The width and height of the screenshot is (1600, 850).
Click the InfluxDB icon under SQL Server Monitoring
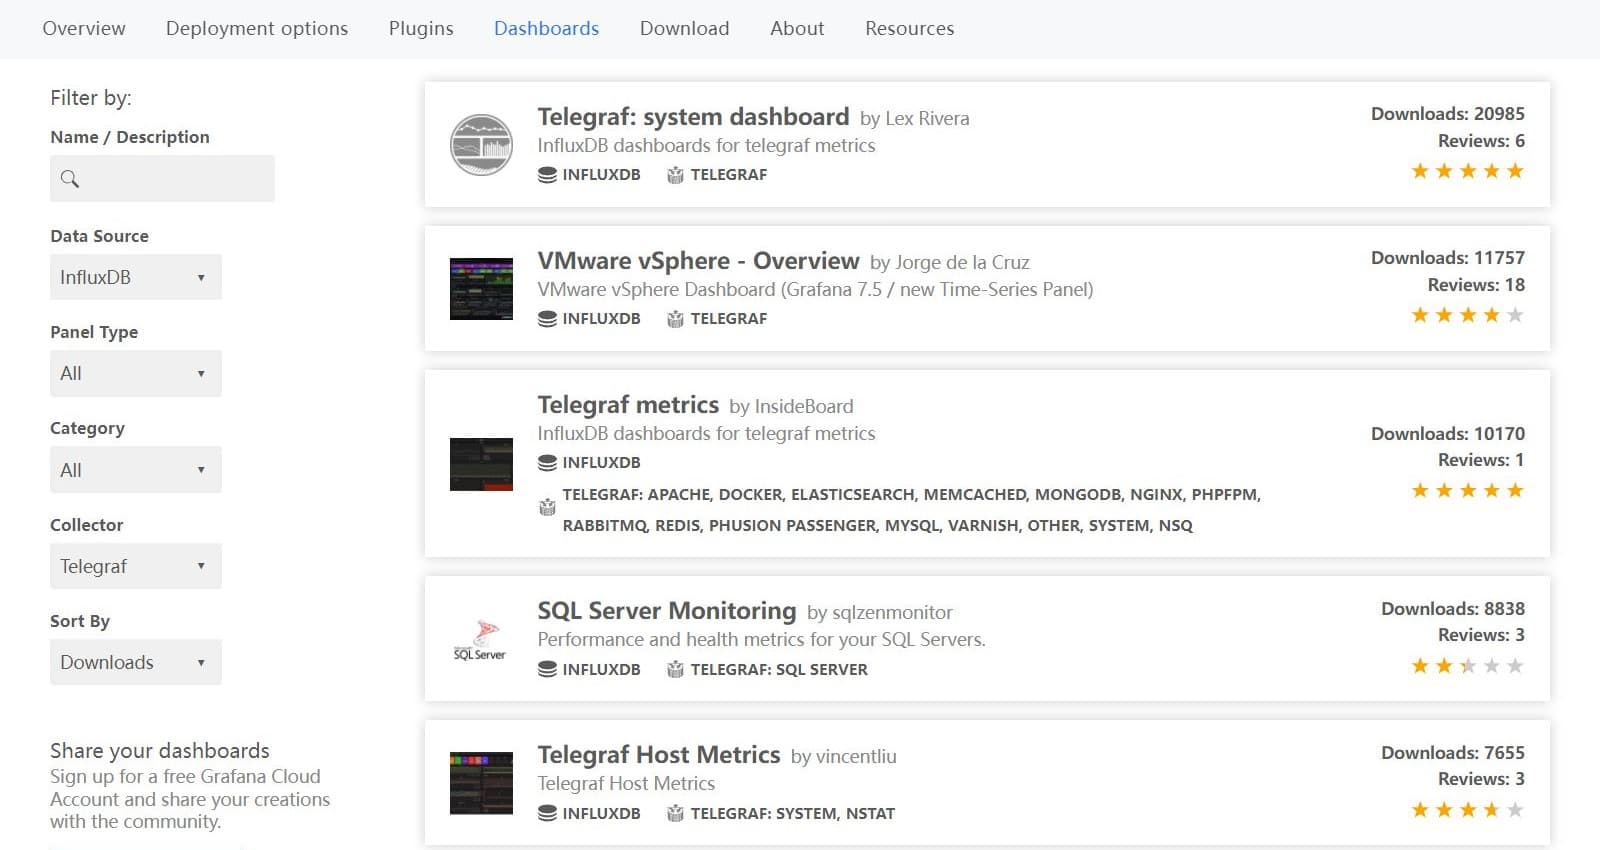pos(547,670)
